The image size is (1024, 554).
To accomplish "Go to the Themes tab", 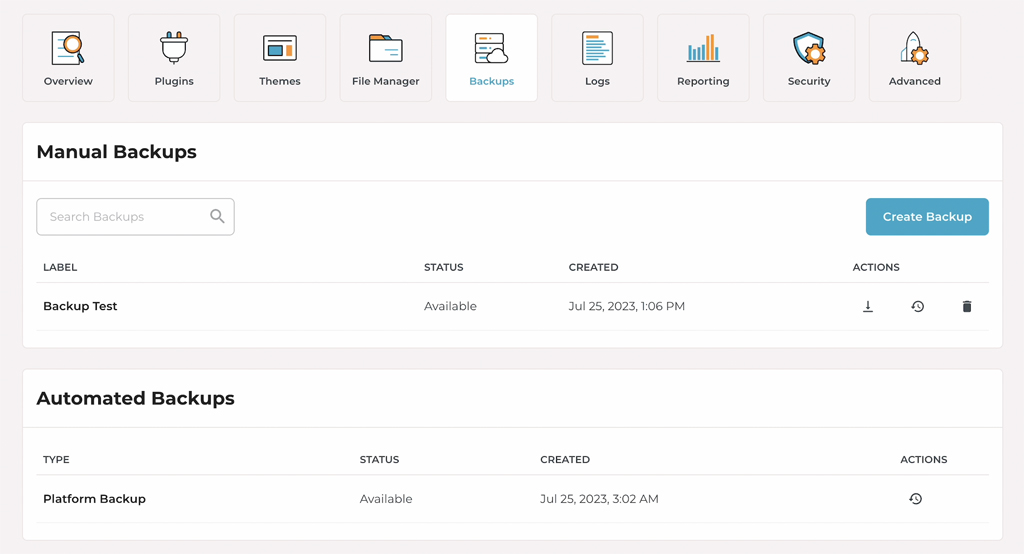I will 280,58.
